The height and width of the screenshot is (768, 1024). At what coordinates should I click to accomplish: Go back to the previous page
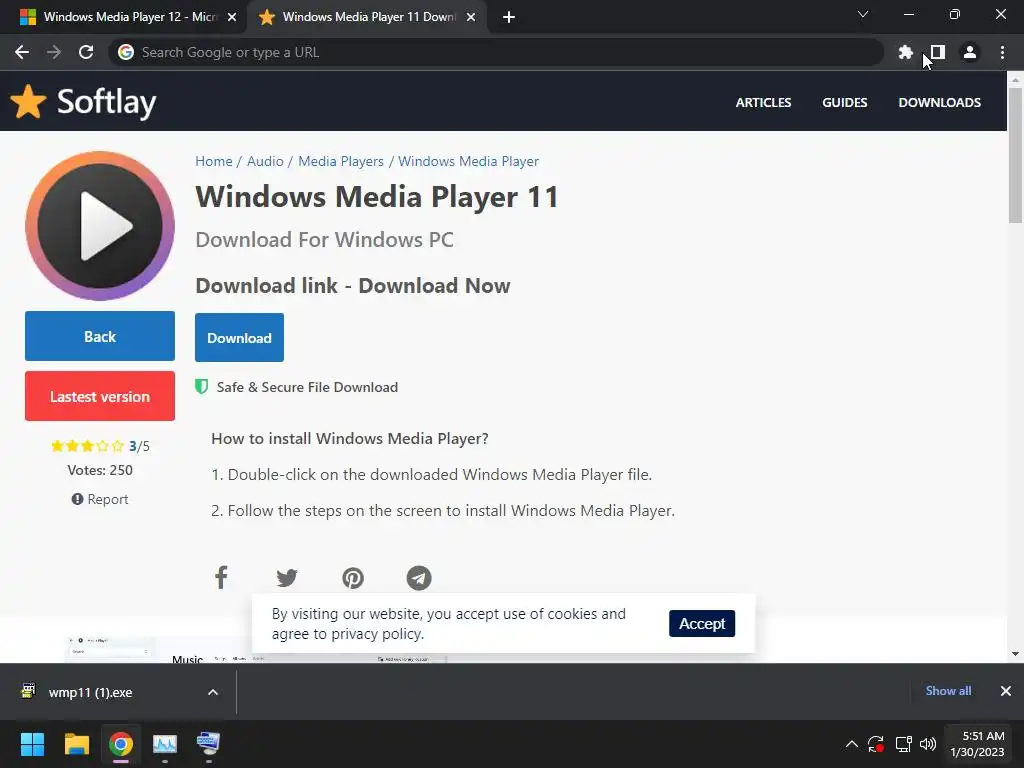22,52
